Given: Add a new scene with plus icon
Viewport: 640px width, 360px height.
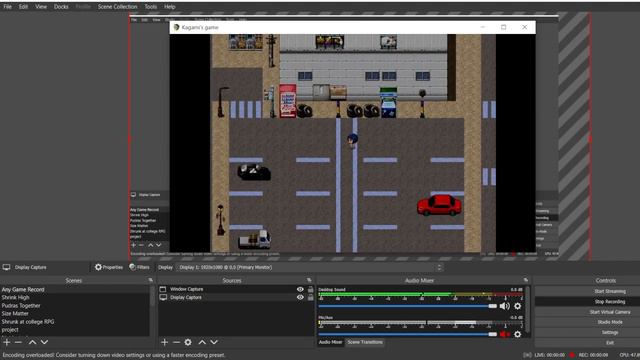Looking at the screenshot, I should (7, 342).
